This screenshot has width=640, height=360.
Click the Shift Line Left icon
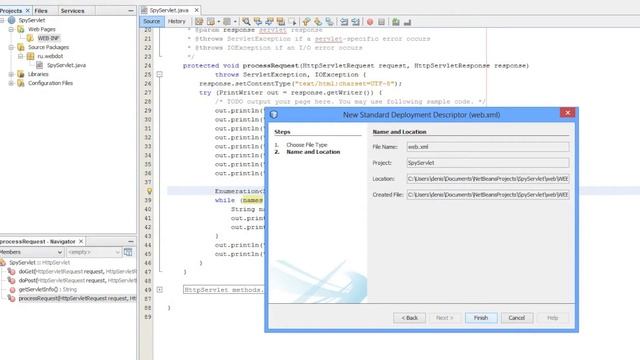pos(344,22)
